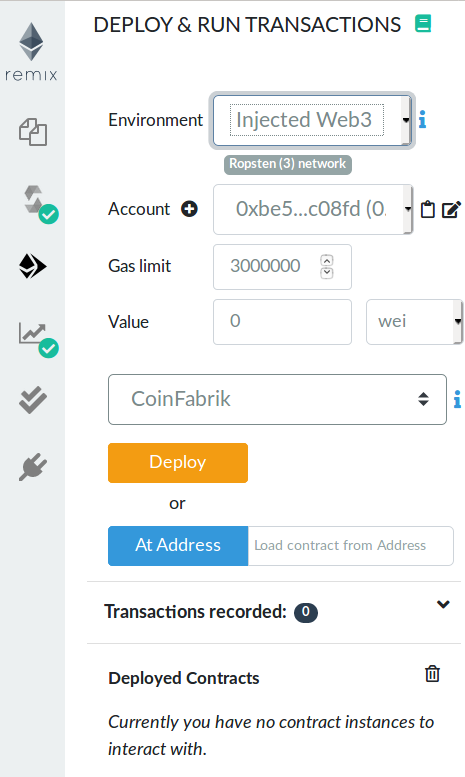Open the Analysis panel chart icon

37,339
